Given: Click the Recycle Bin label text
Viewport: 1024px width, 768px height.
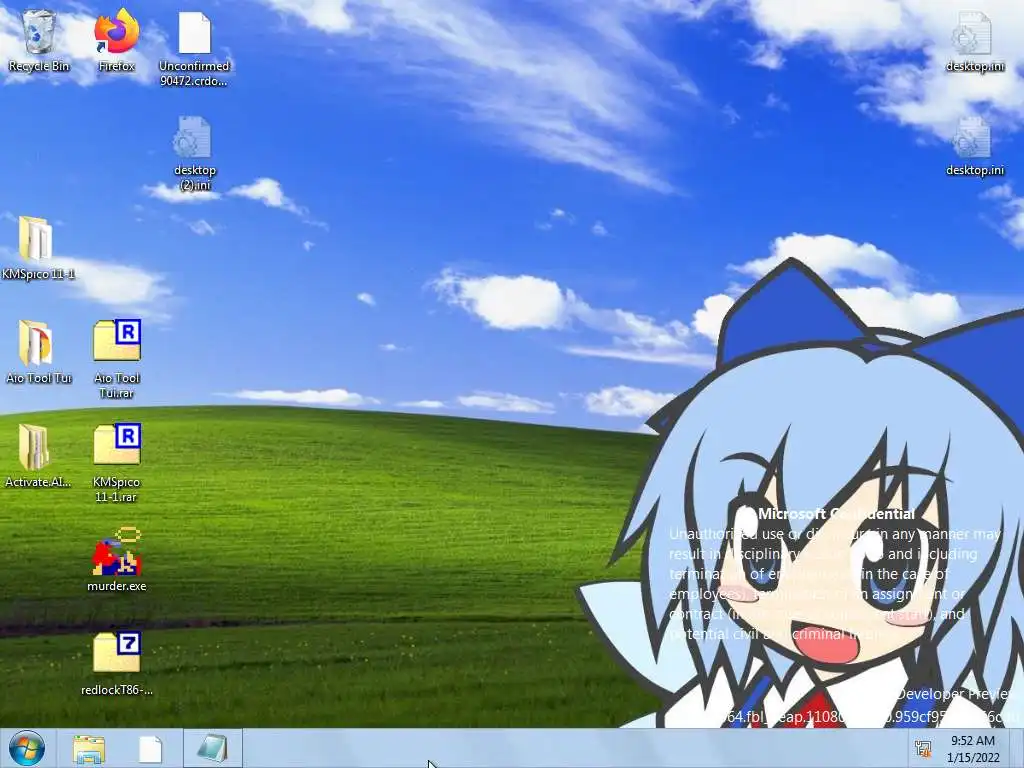Looking at the screenshot, I should [39, 66].
